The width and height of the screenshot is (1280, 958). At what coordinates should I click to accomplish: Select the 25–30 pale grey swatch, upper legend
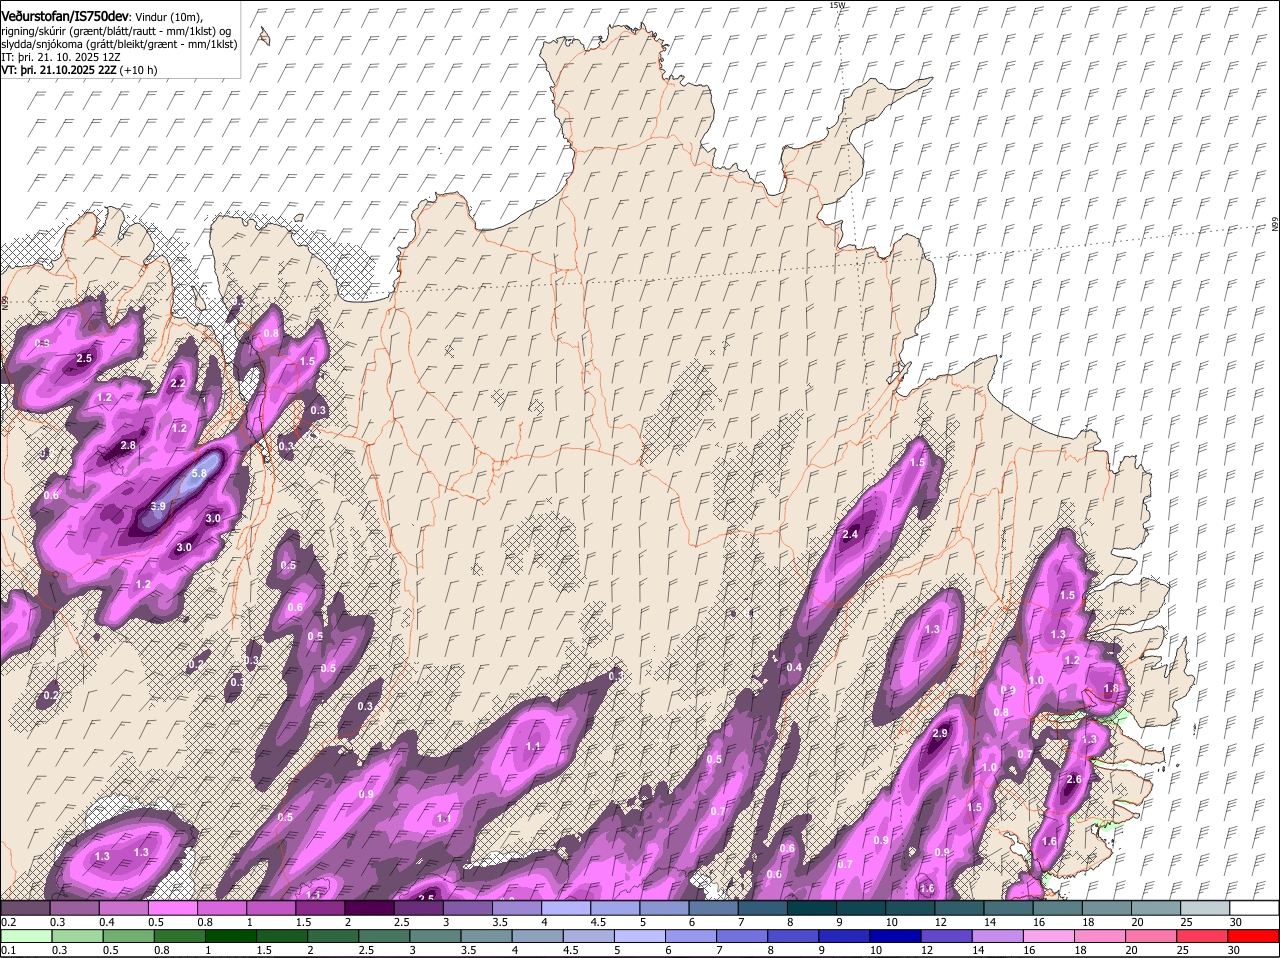tap(1205, 908)
